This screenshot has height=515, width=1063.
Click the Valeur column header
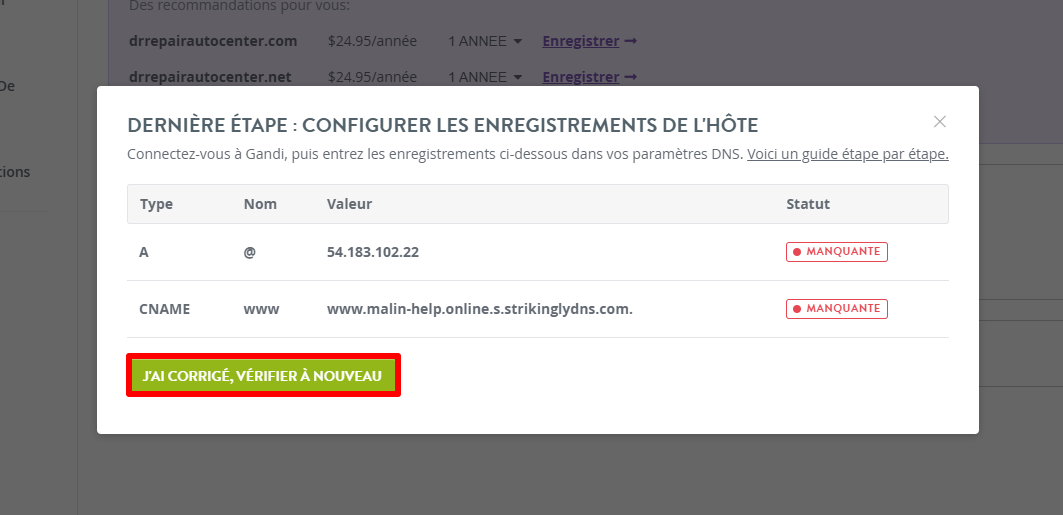[x=349, y=204]
